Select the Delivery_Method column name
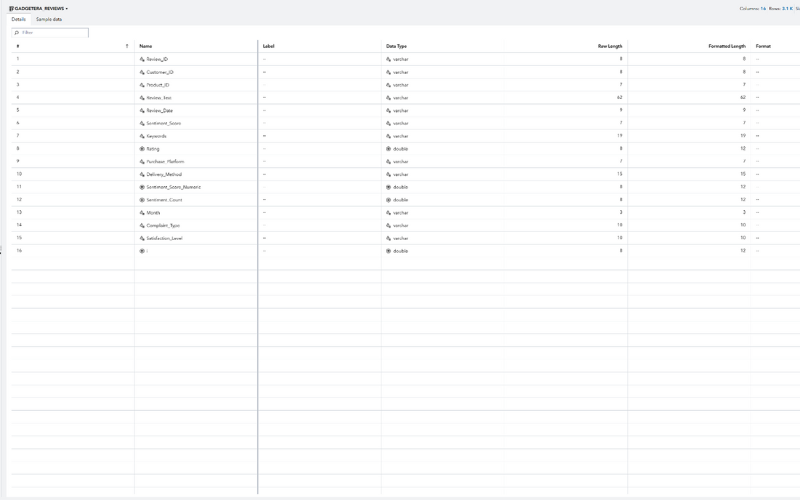 click(164, 174)
